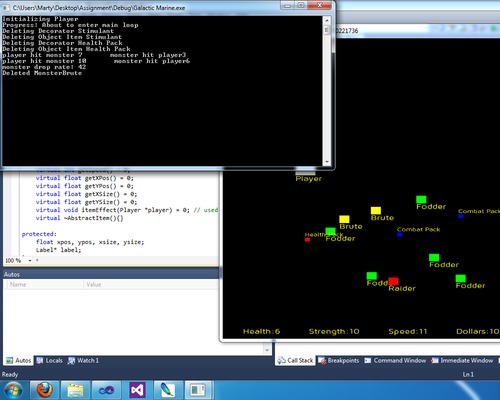Click the console scrollbar down arrow
The width and height of the screenshot is (500, 400).
click(x=327, y=162)
